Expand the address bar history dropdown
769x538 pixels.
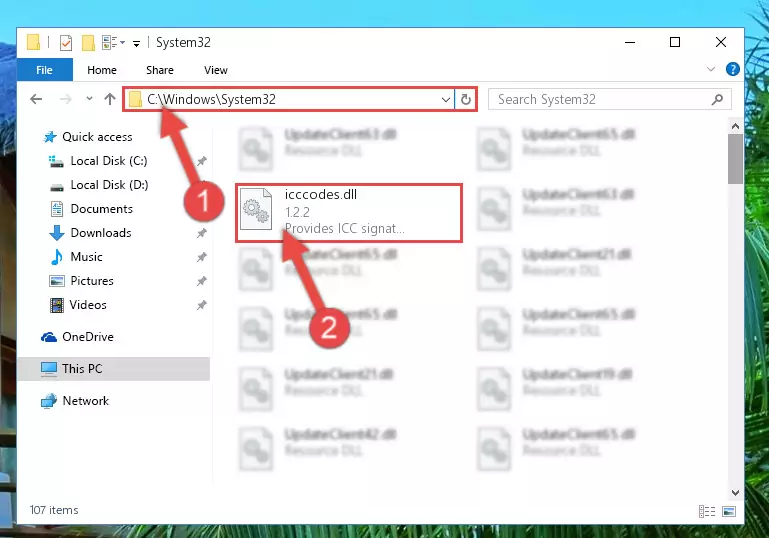[445, 100]
